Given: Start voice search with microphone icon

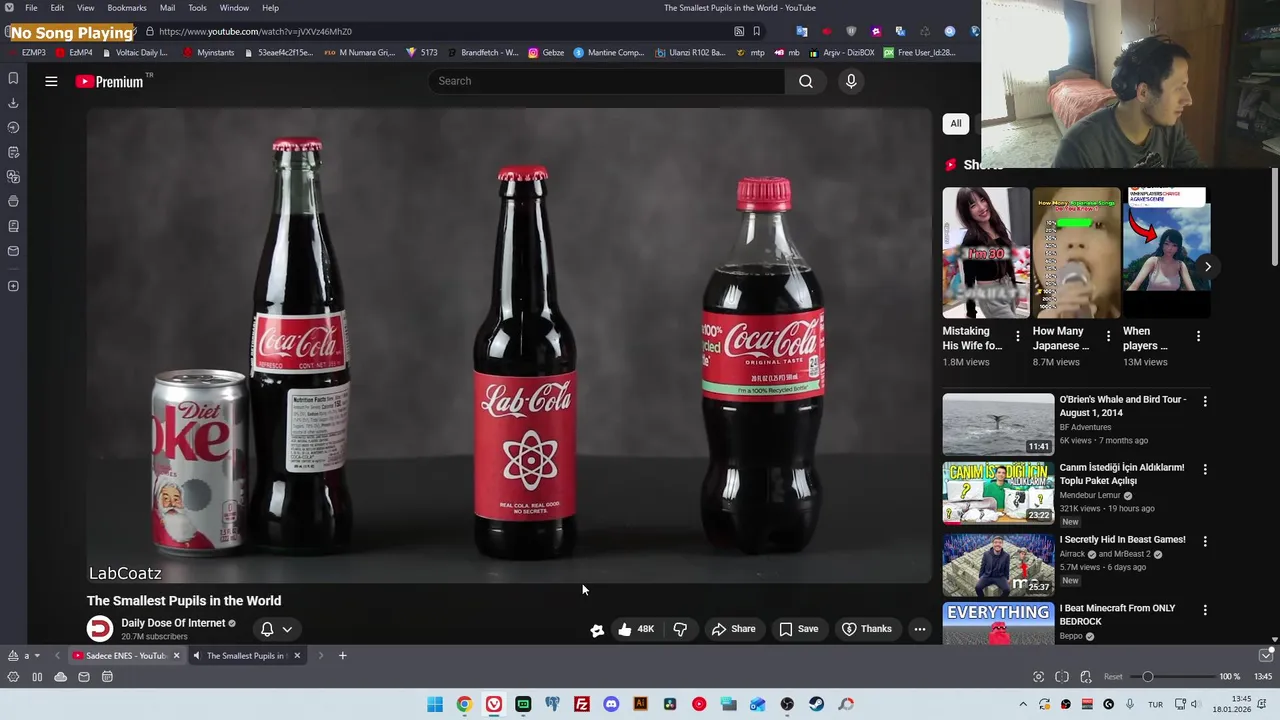Looking at the screenshot, I should 851,81.
